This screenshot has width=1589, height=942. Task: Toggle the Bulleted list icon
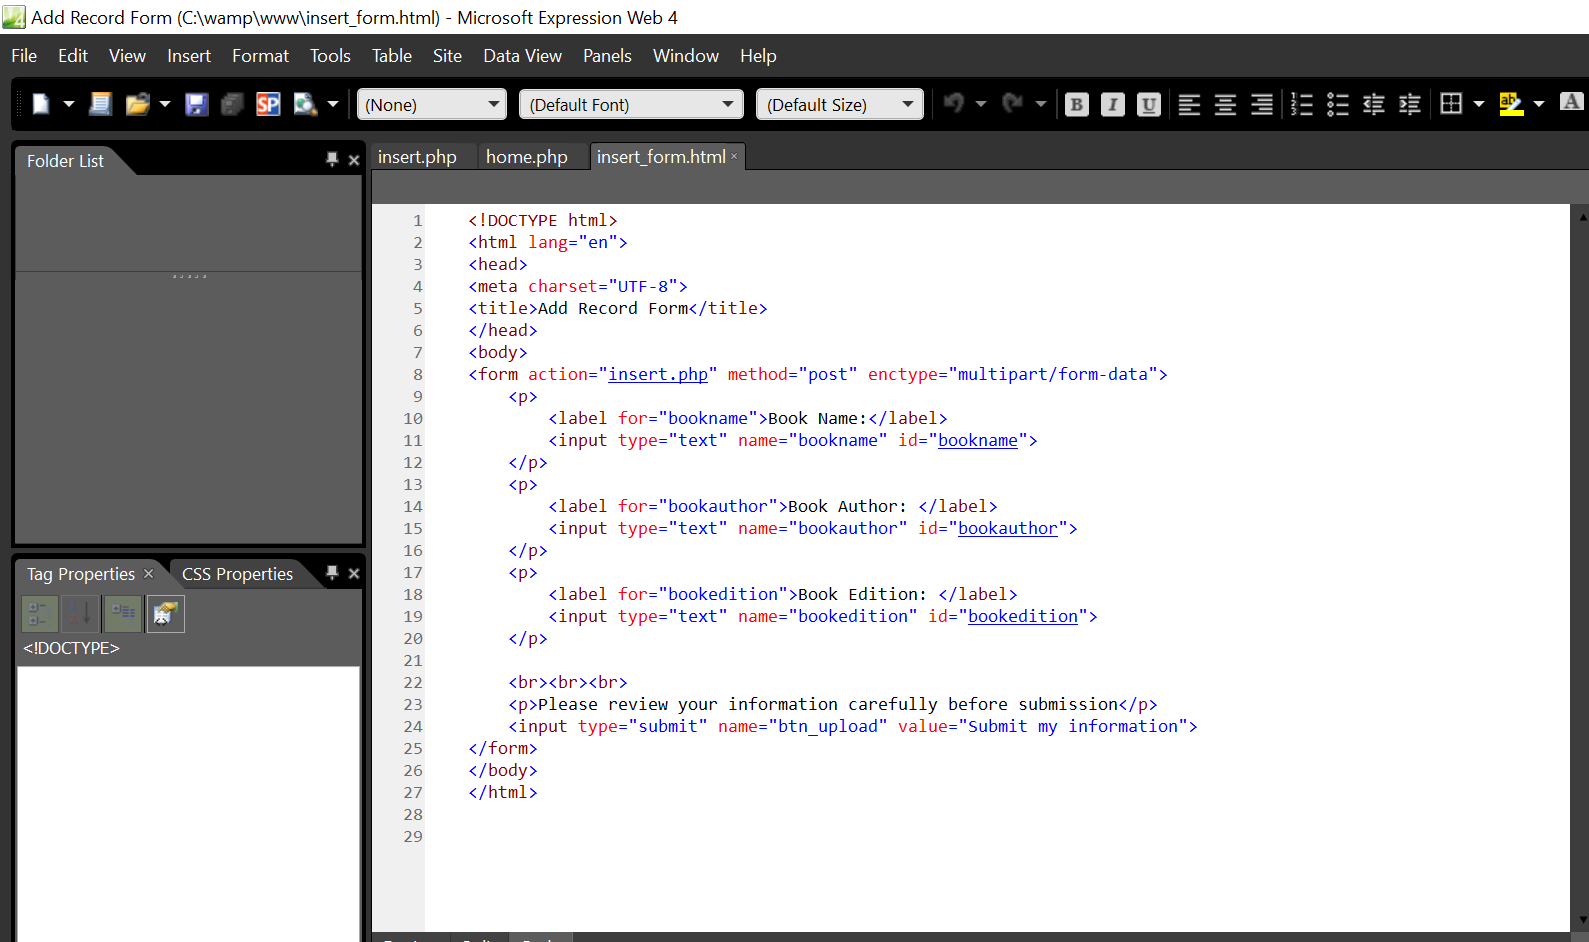1338,104
